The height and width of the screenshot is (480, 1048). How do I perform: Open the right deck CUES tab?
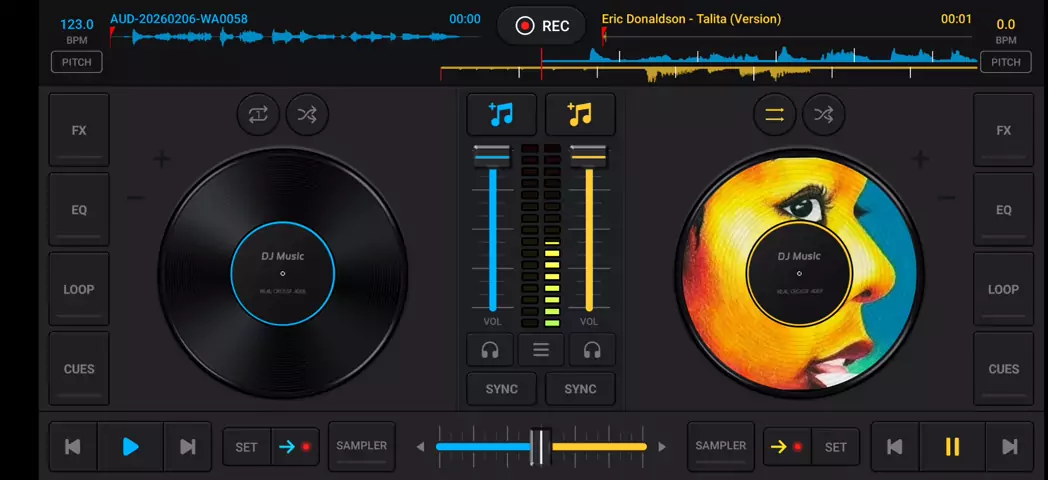(x=1003, y=368)
